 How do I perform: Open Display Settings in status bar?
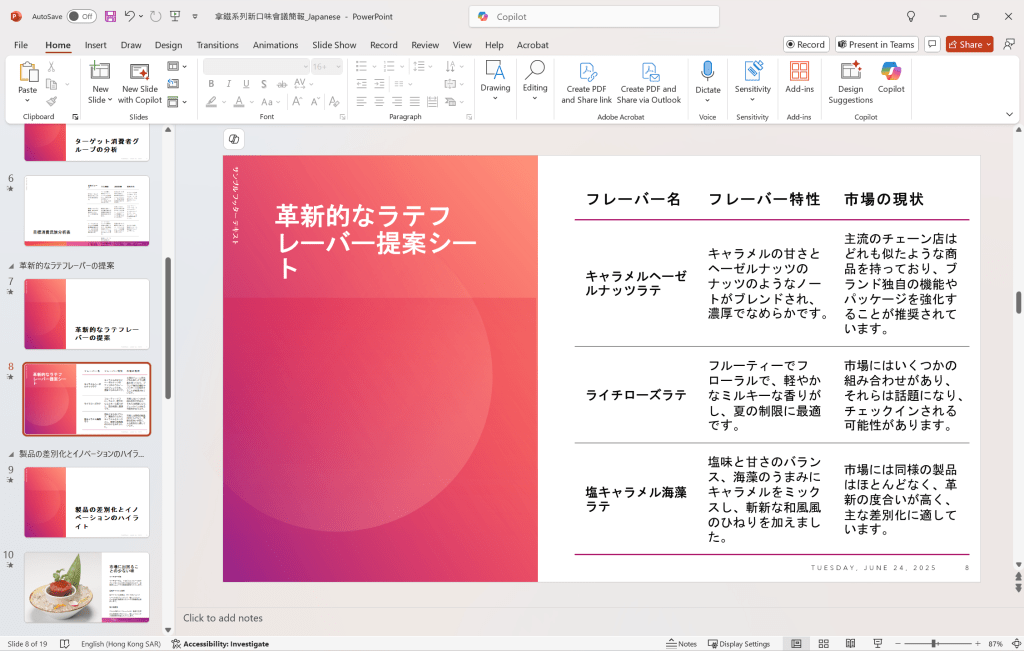(739, 644)
